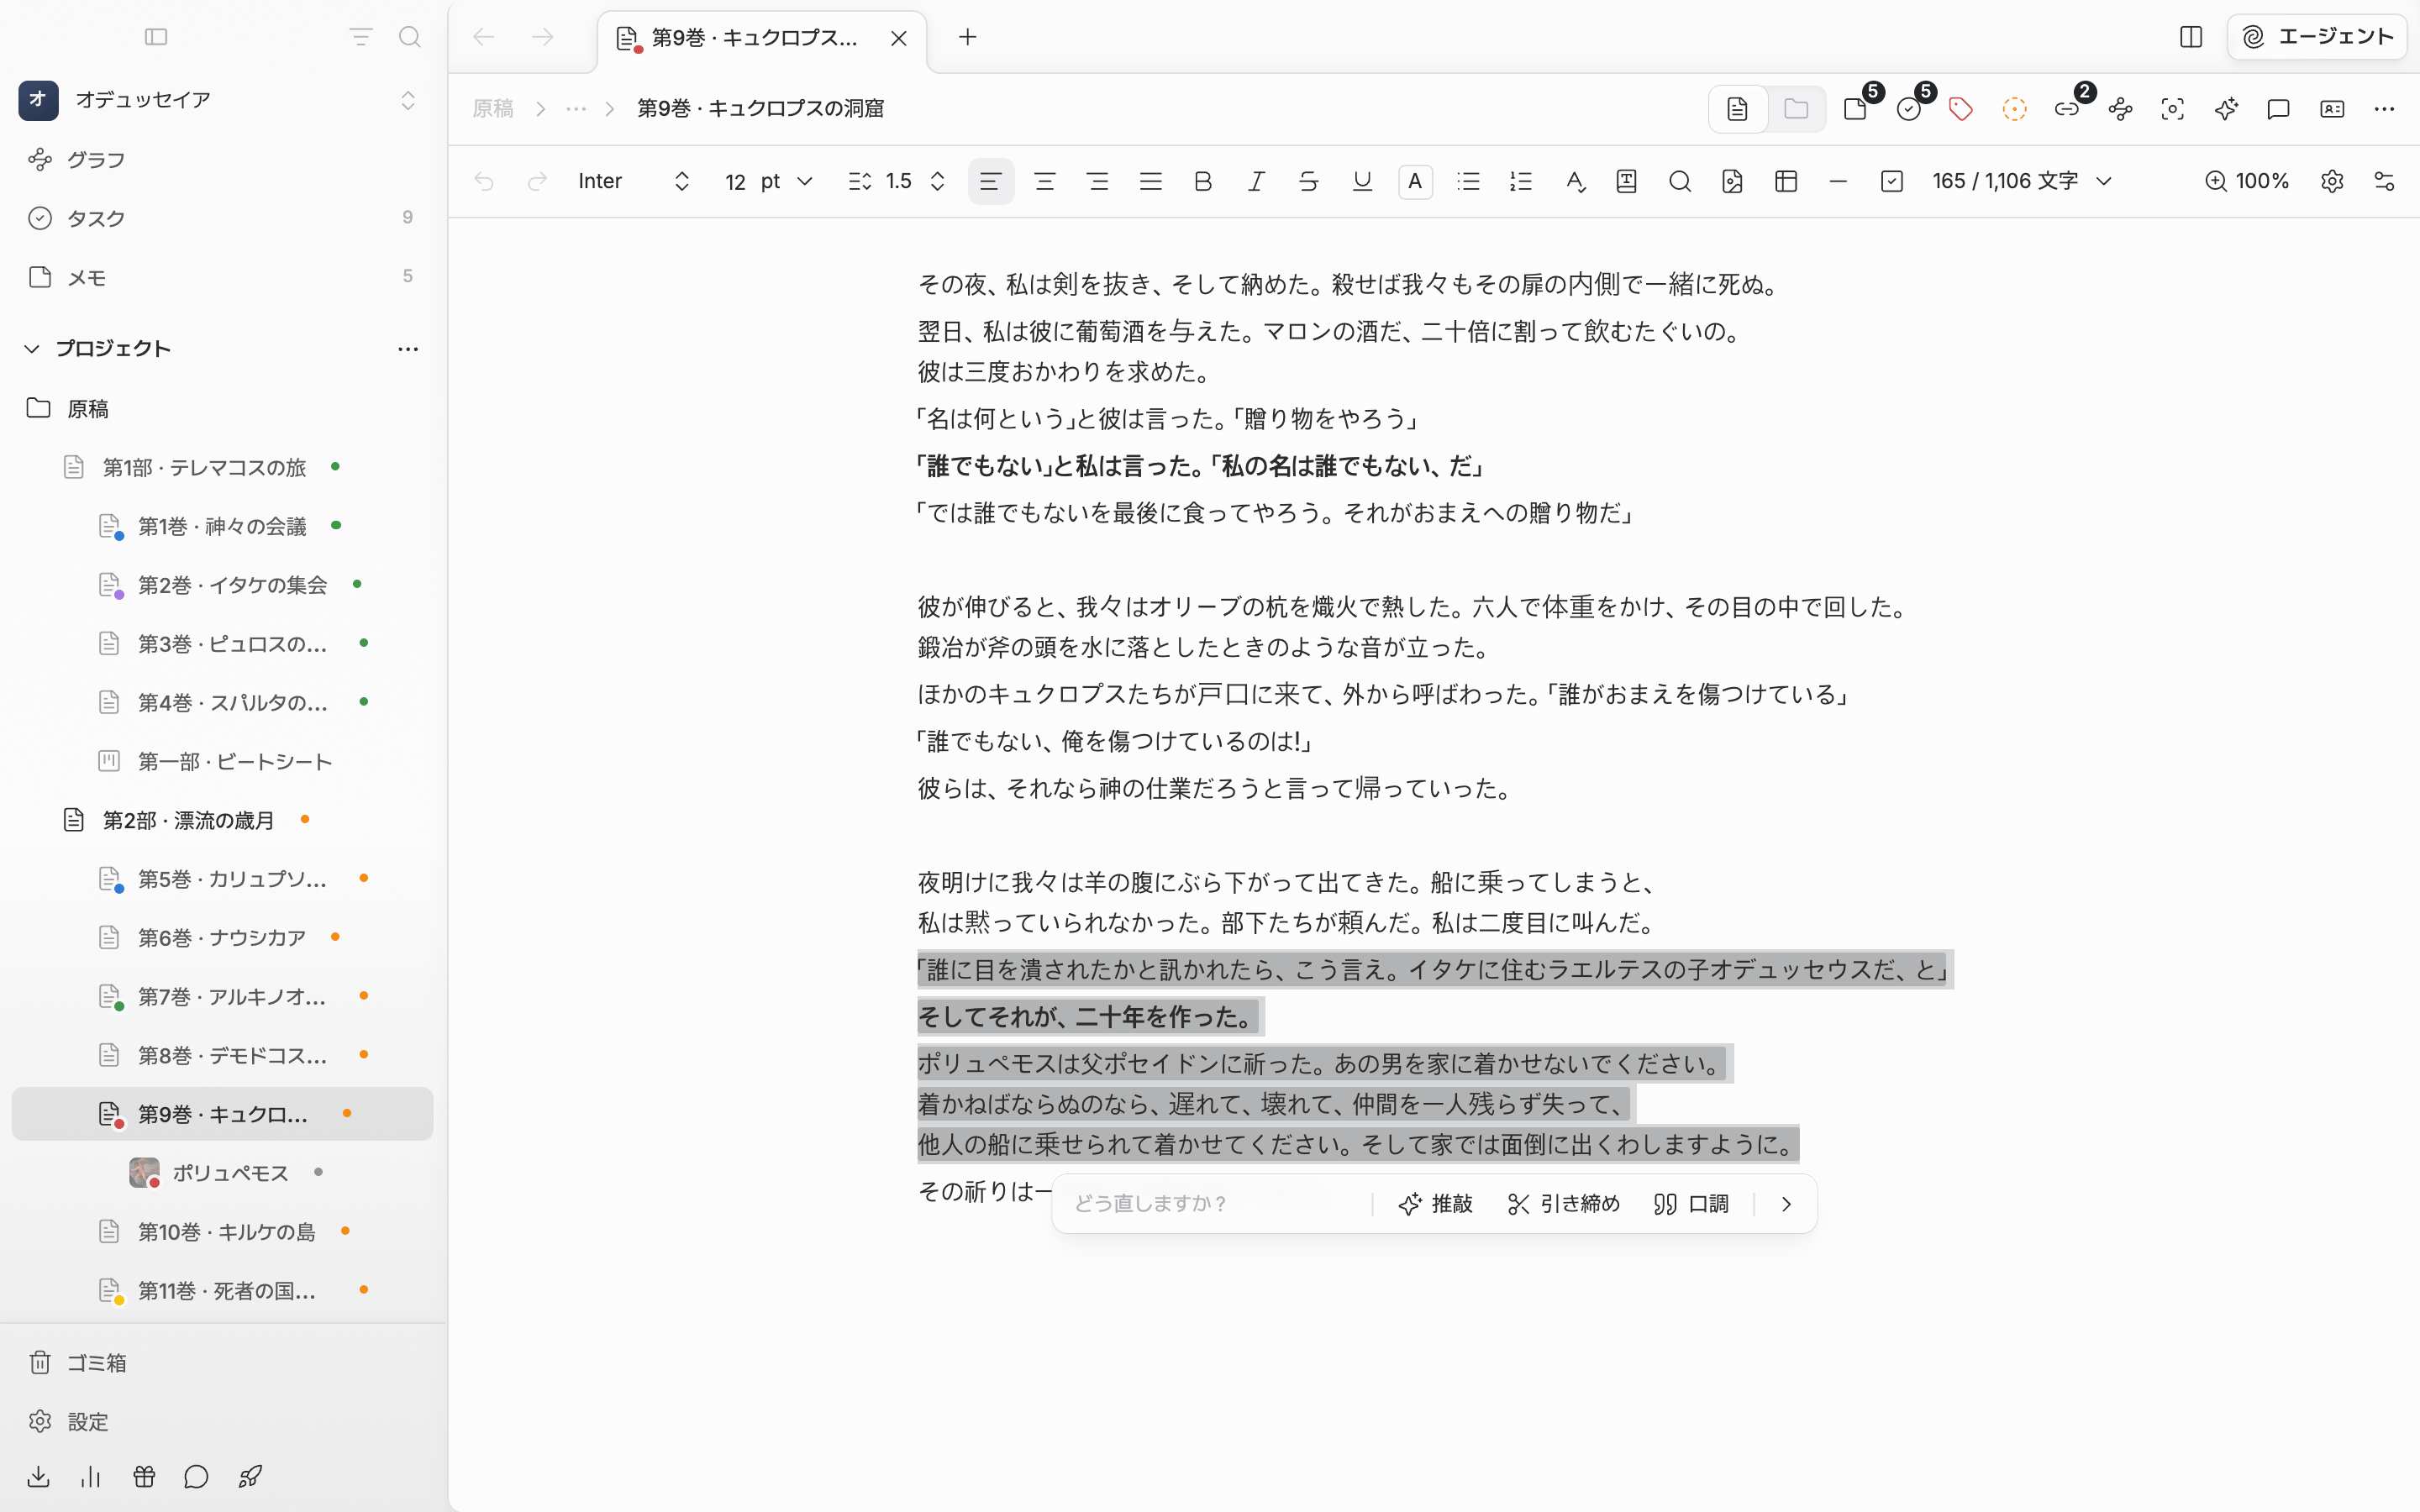Open the comments bubble icon in header
Viewport: 2420px width, 1512px height.
[x=2278, y=109]
